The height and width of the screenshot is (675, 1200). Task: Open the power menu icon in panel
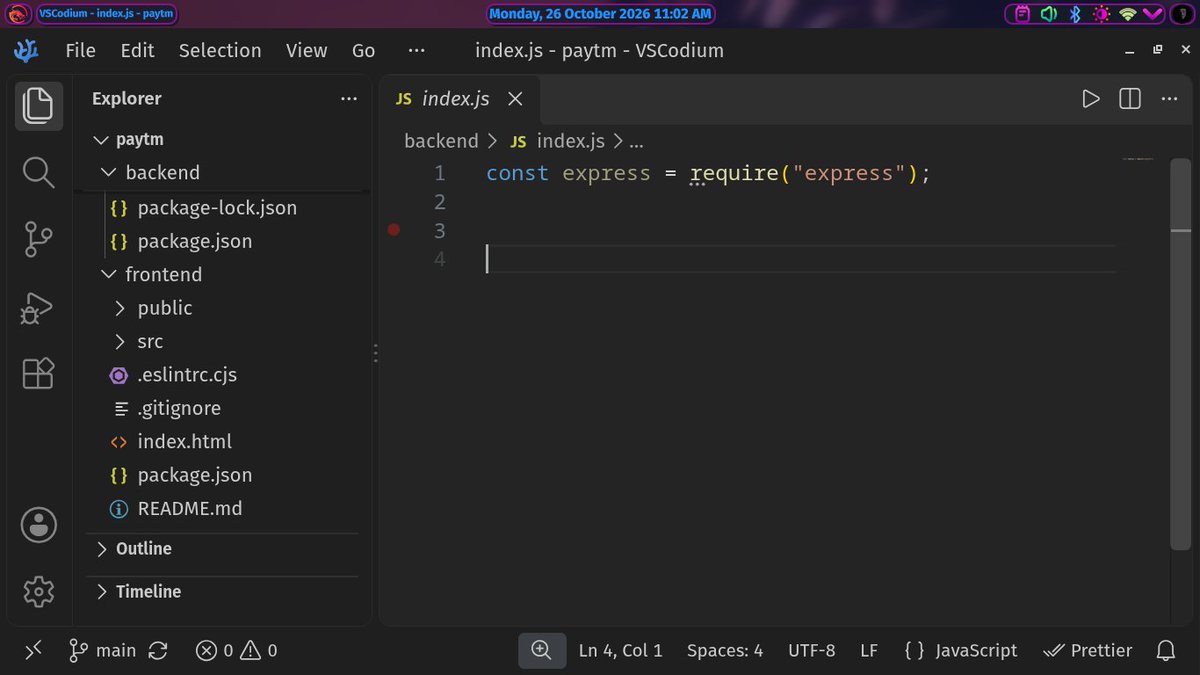point(1181,14)
